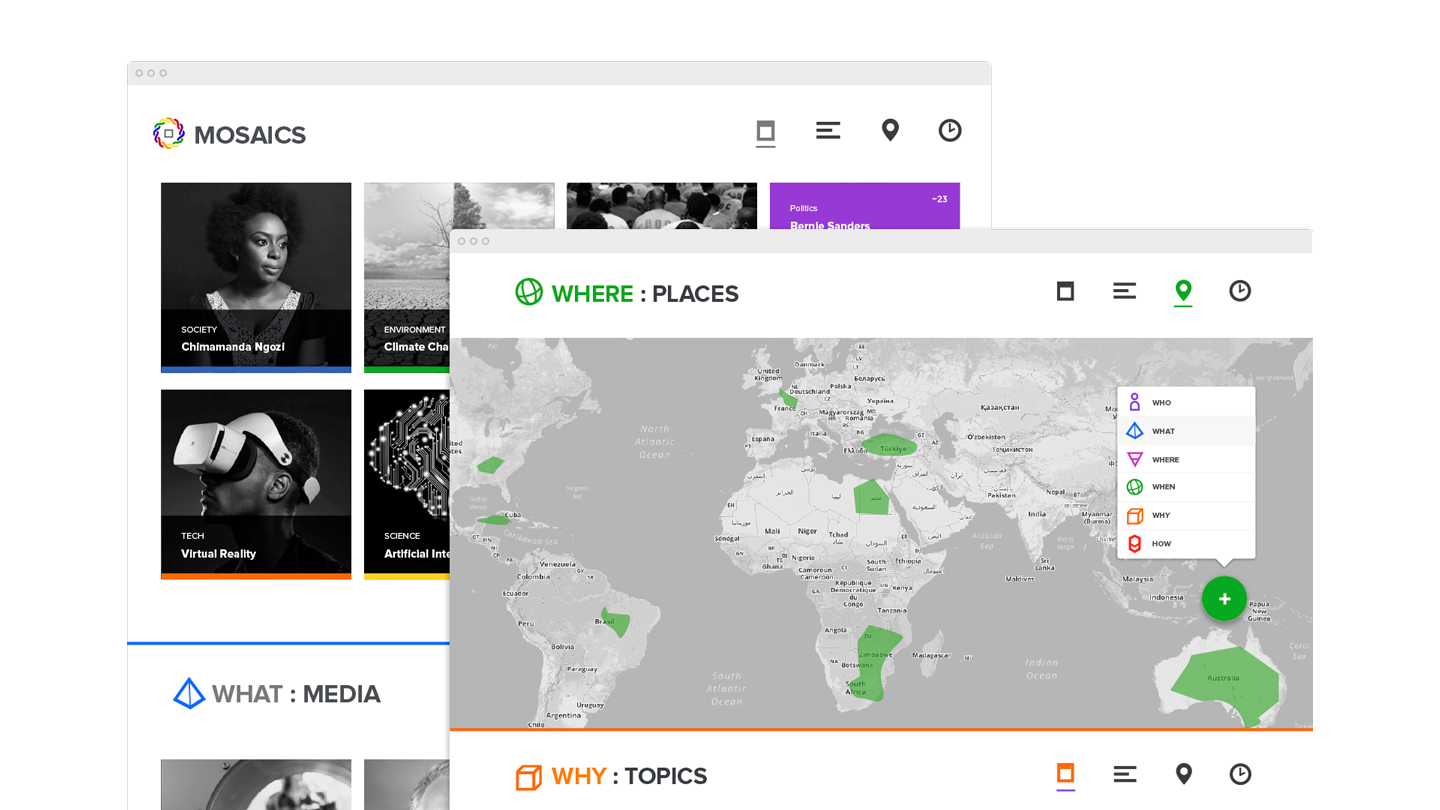This screenshot has width=1440, height=810.
Task: Open the Chimamanda Ngozi society card
Action: pos(256,277)
